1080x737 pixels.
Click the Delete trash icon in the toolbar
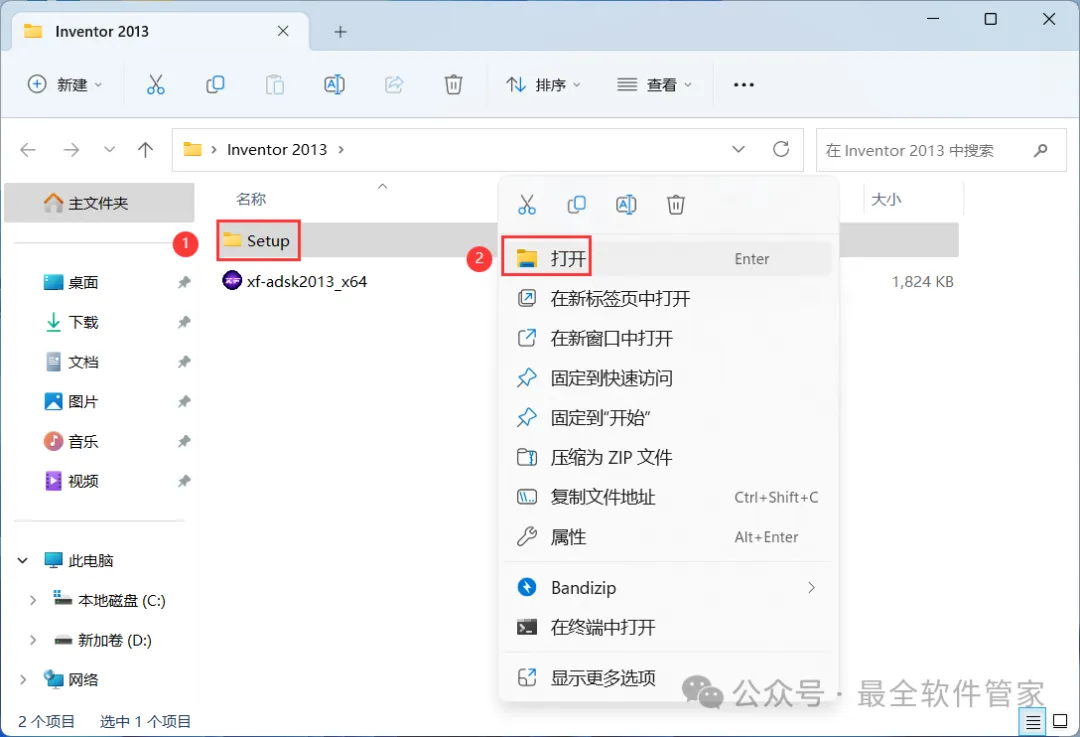coord(453,85)
